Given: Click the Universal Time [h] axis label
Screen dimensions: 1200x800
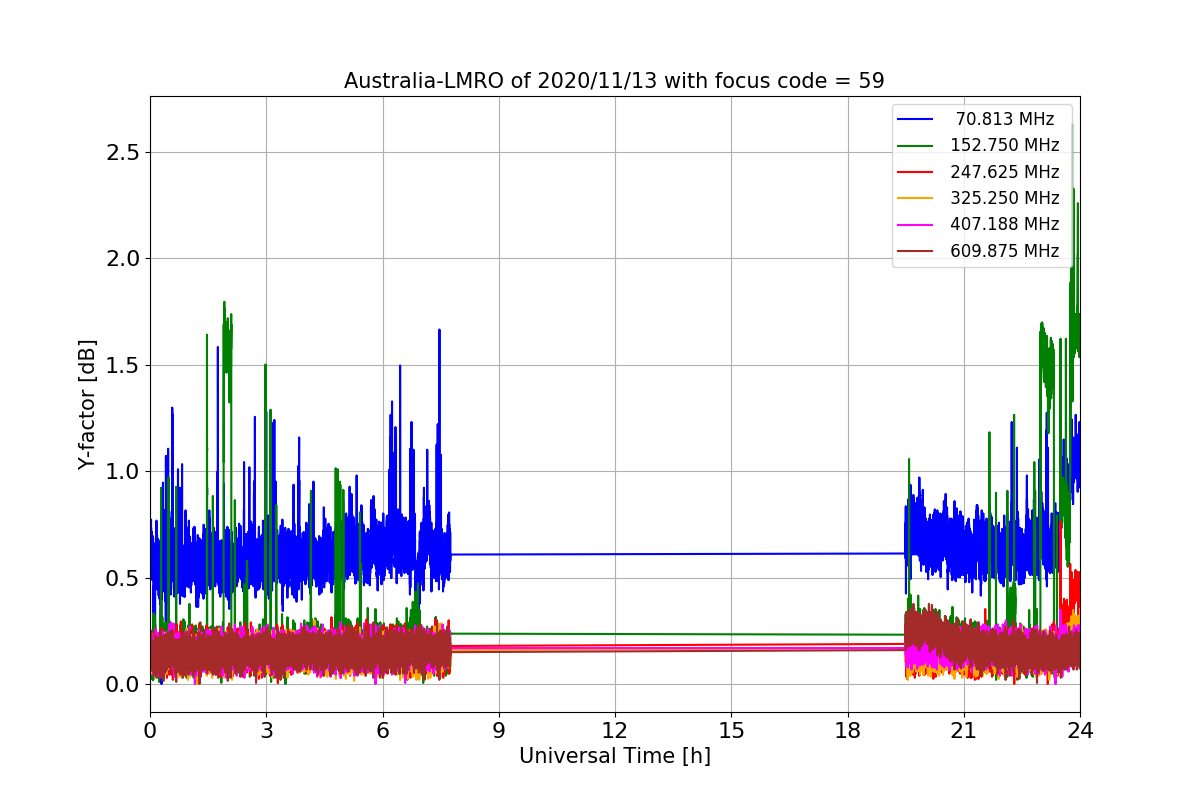Looking at the screenshot, I should (615, 757).
